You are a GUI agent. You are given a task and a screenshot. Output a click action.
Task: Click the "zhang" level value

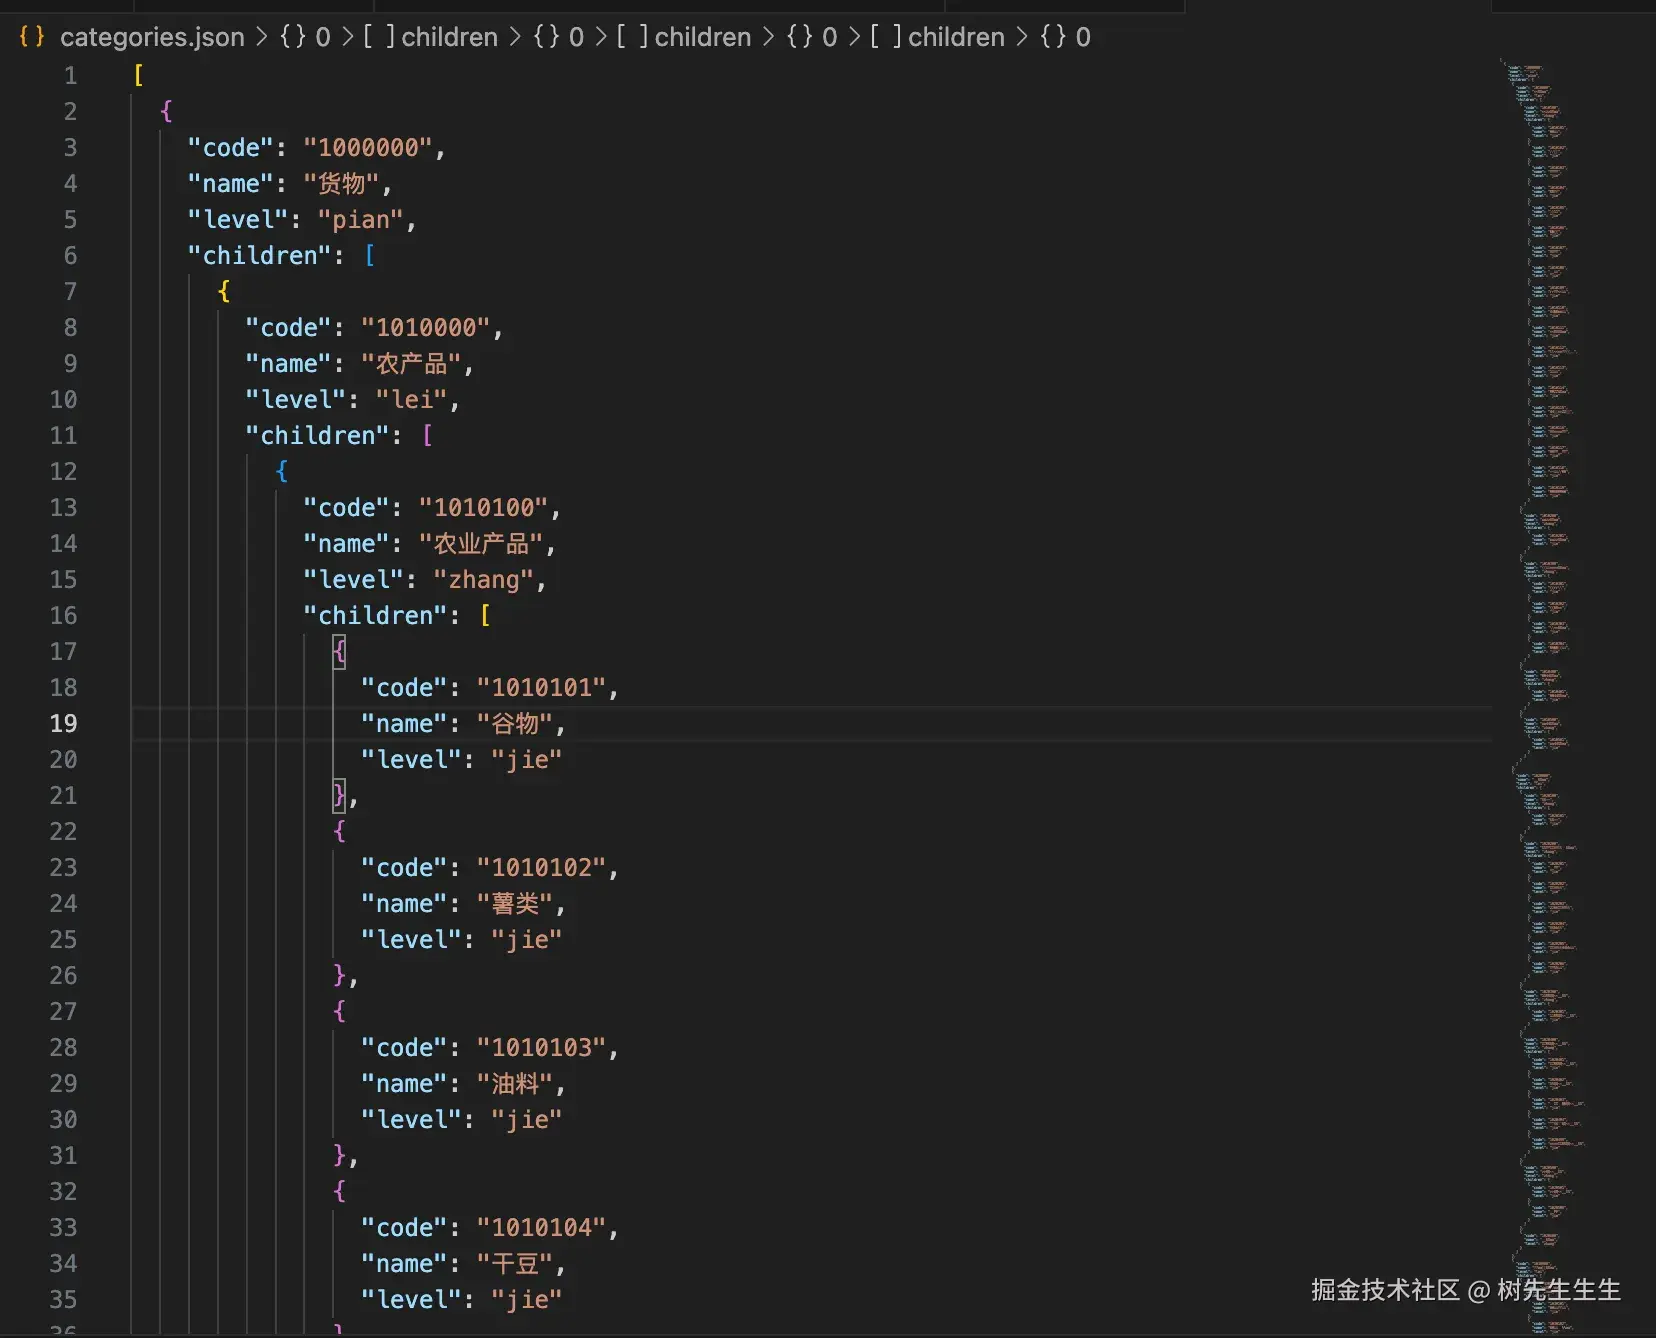pos(484,579)
